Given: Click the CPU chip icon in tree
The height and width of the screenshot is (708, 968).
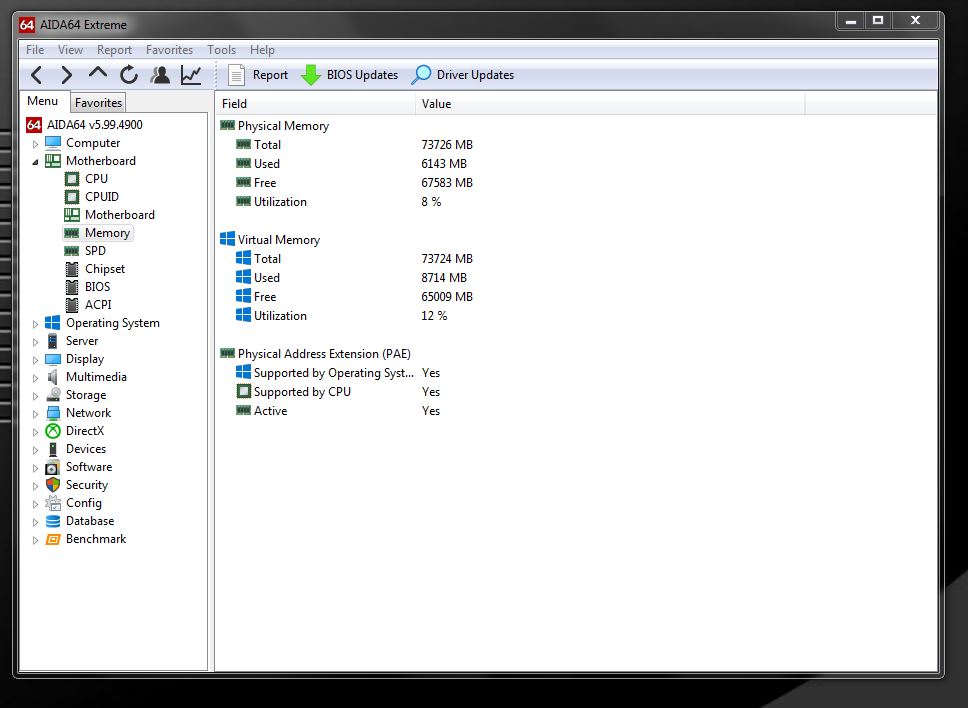Looking at the screenshot, I should (72, 179).
